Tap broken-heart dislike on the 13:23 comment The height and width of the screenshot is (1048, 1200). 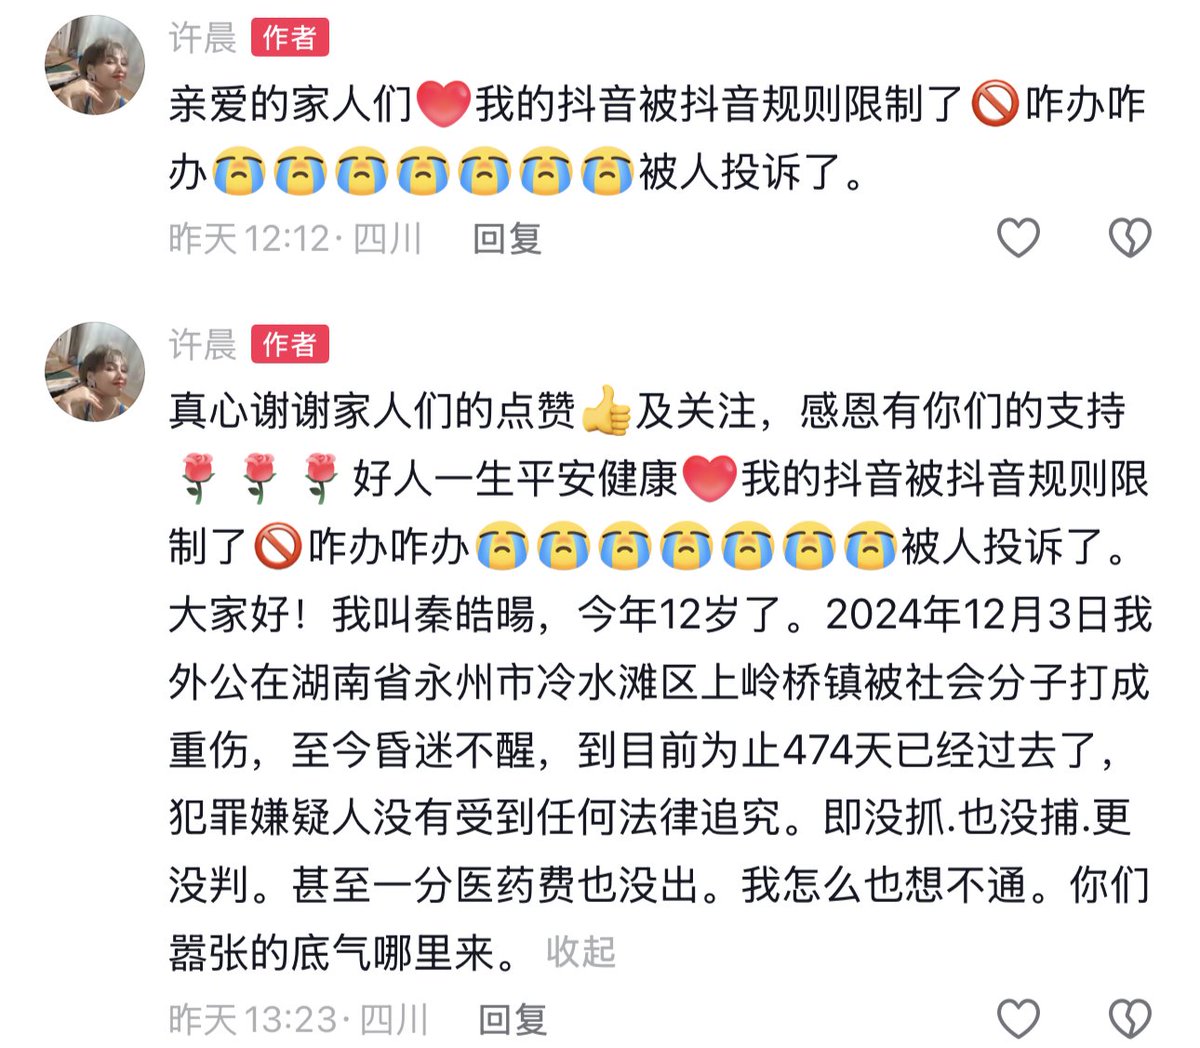tap(1130, 1019)
